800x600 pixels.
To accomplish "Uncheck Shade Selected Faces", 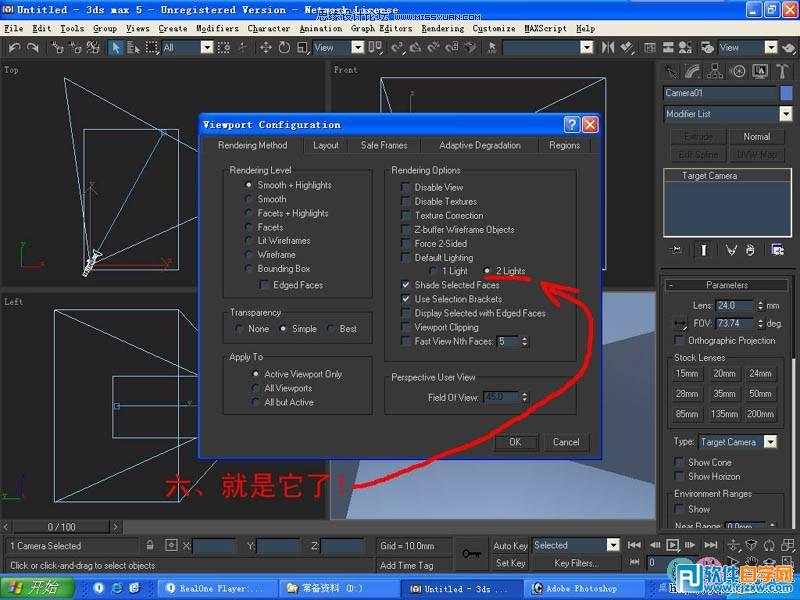I will (x=406, y=285).
